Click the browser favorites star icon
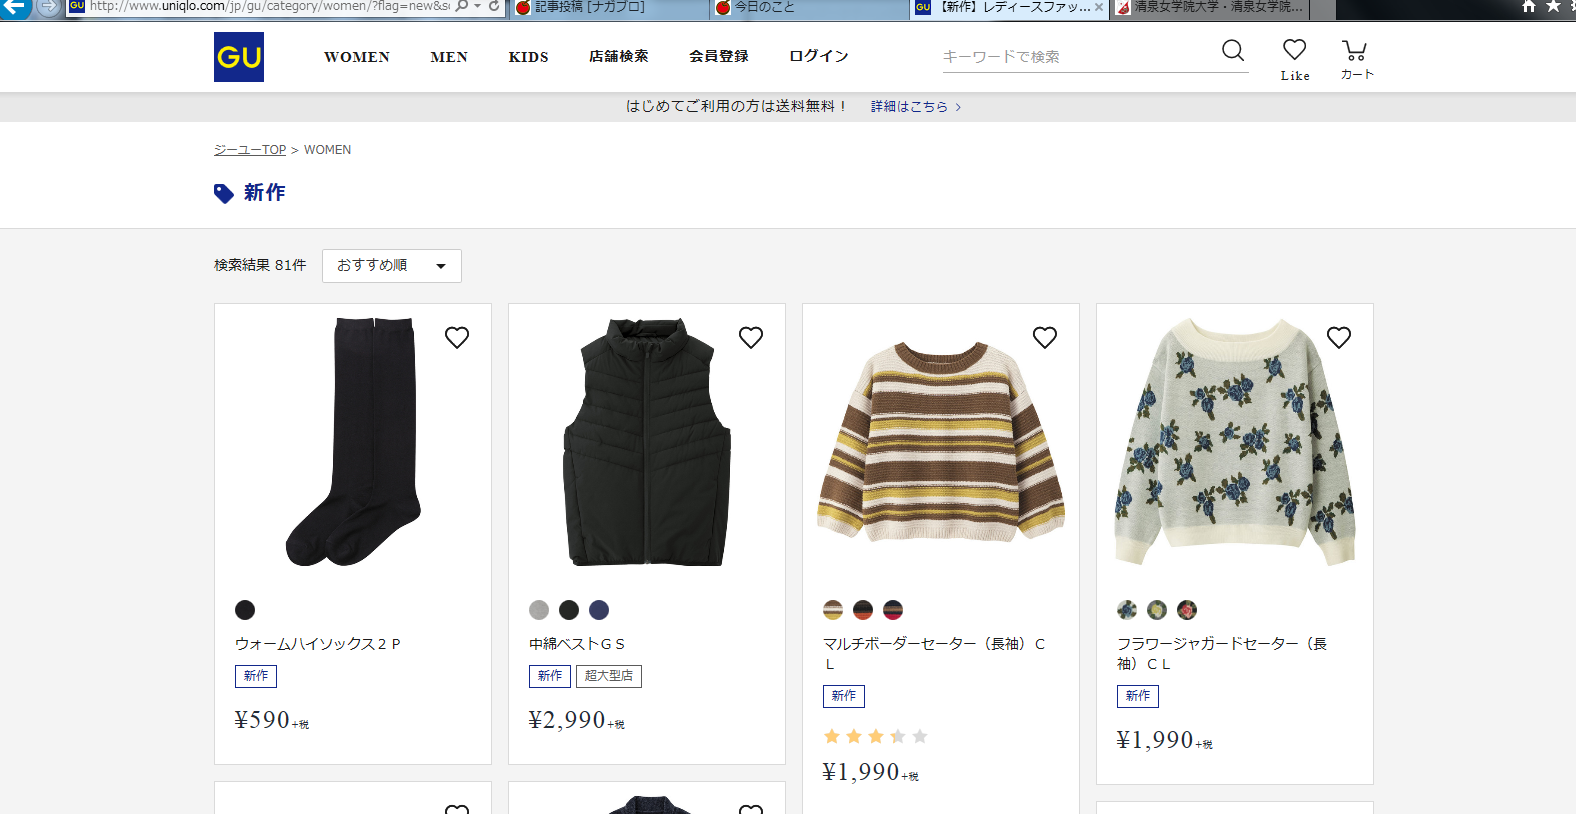 click(1553, 6)
